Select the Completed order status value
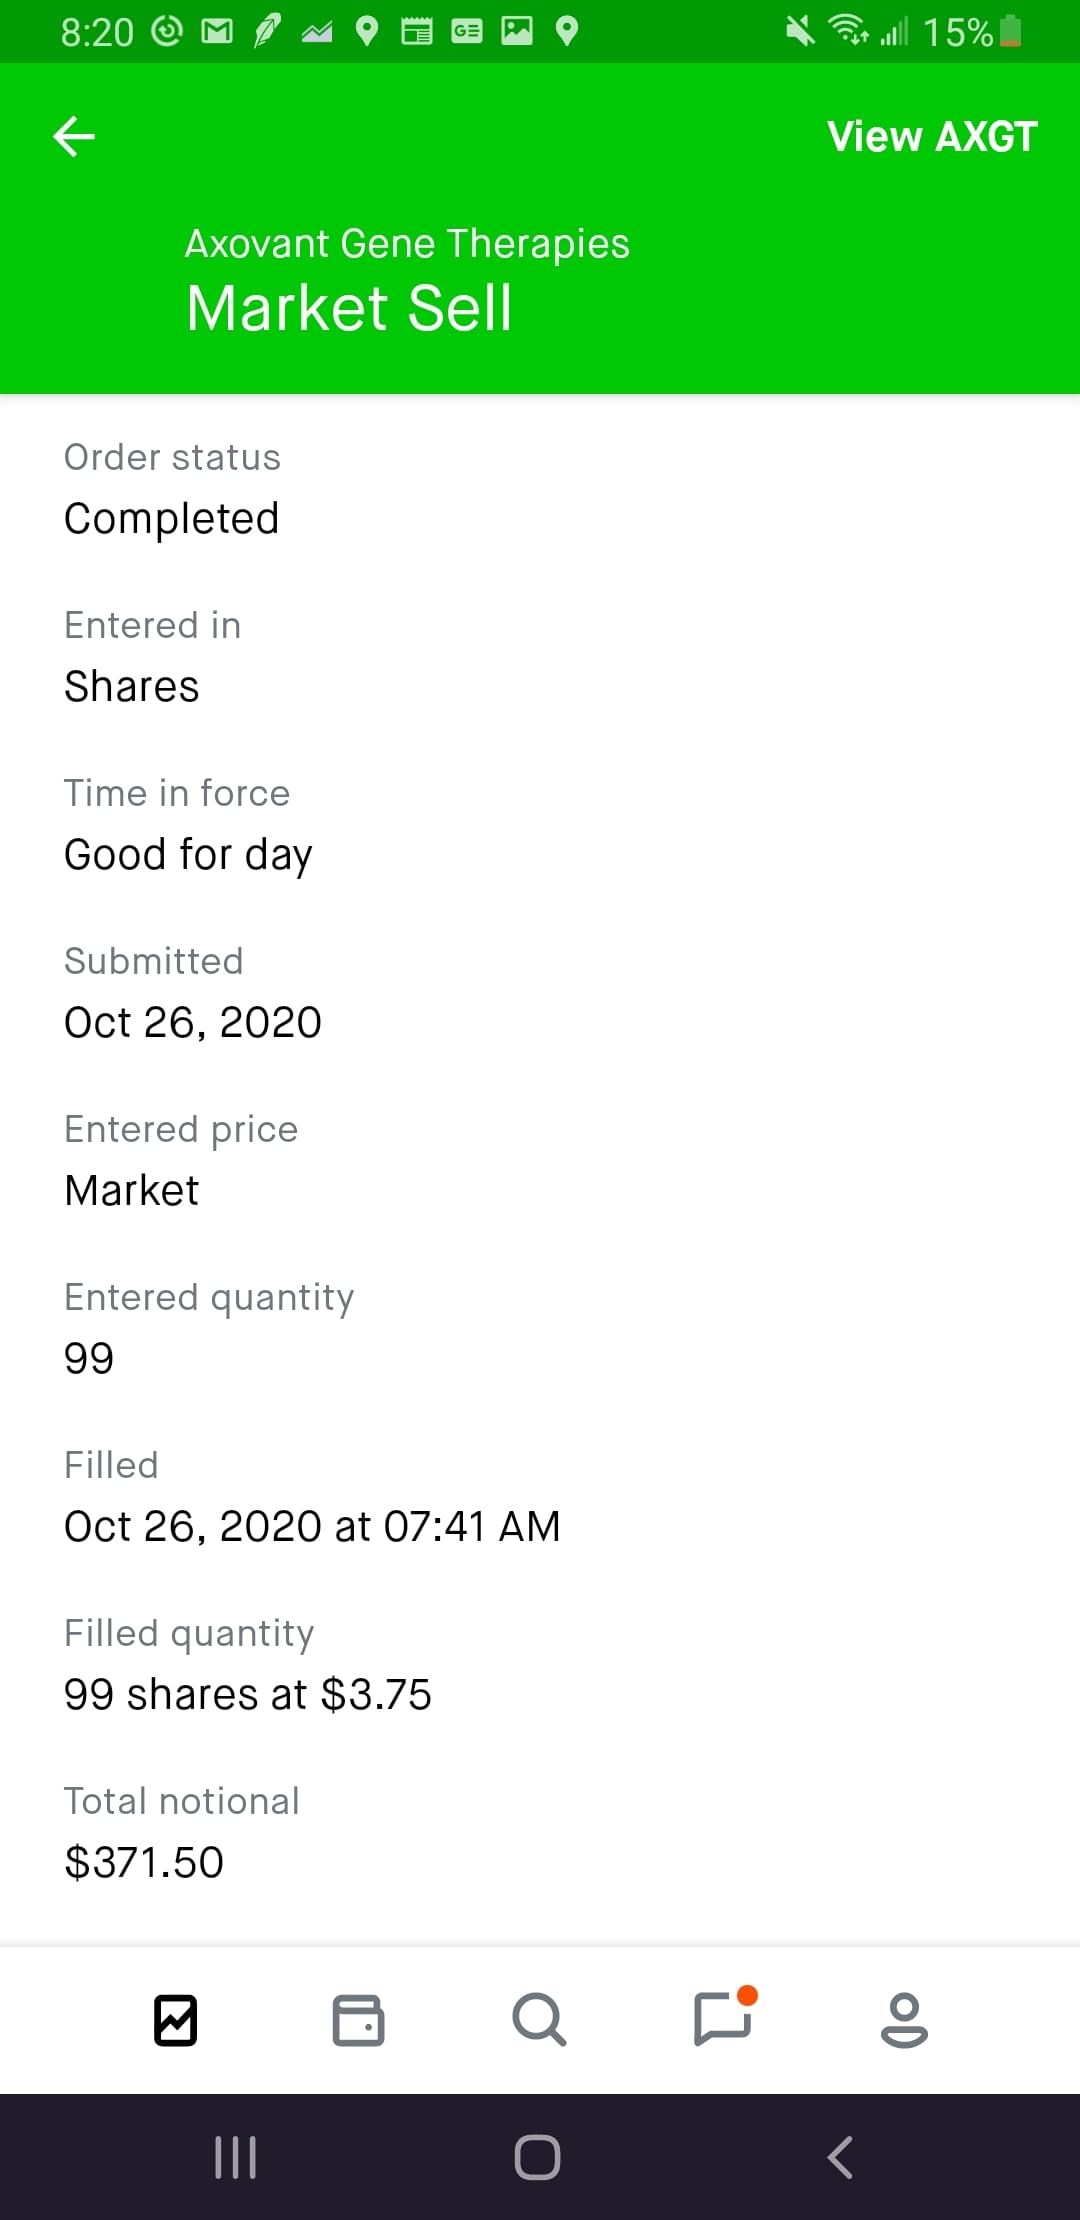 click(x=171, y=518)
